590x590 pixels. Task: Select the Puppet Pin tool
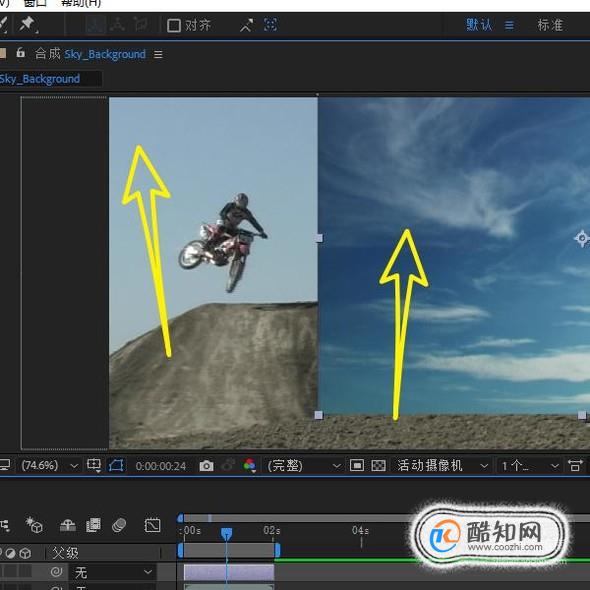click(28, 25)
